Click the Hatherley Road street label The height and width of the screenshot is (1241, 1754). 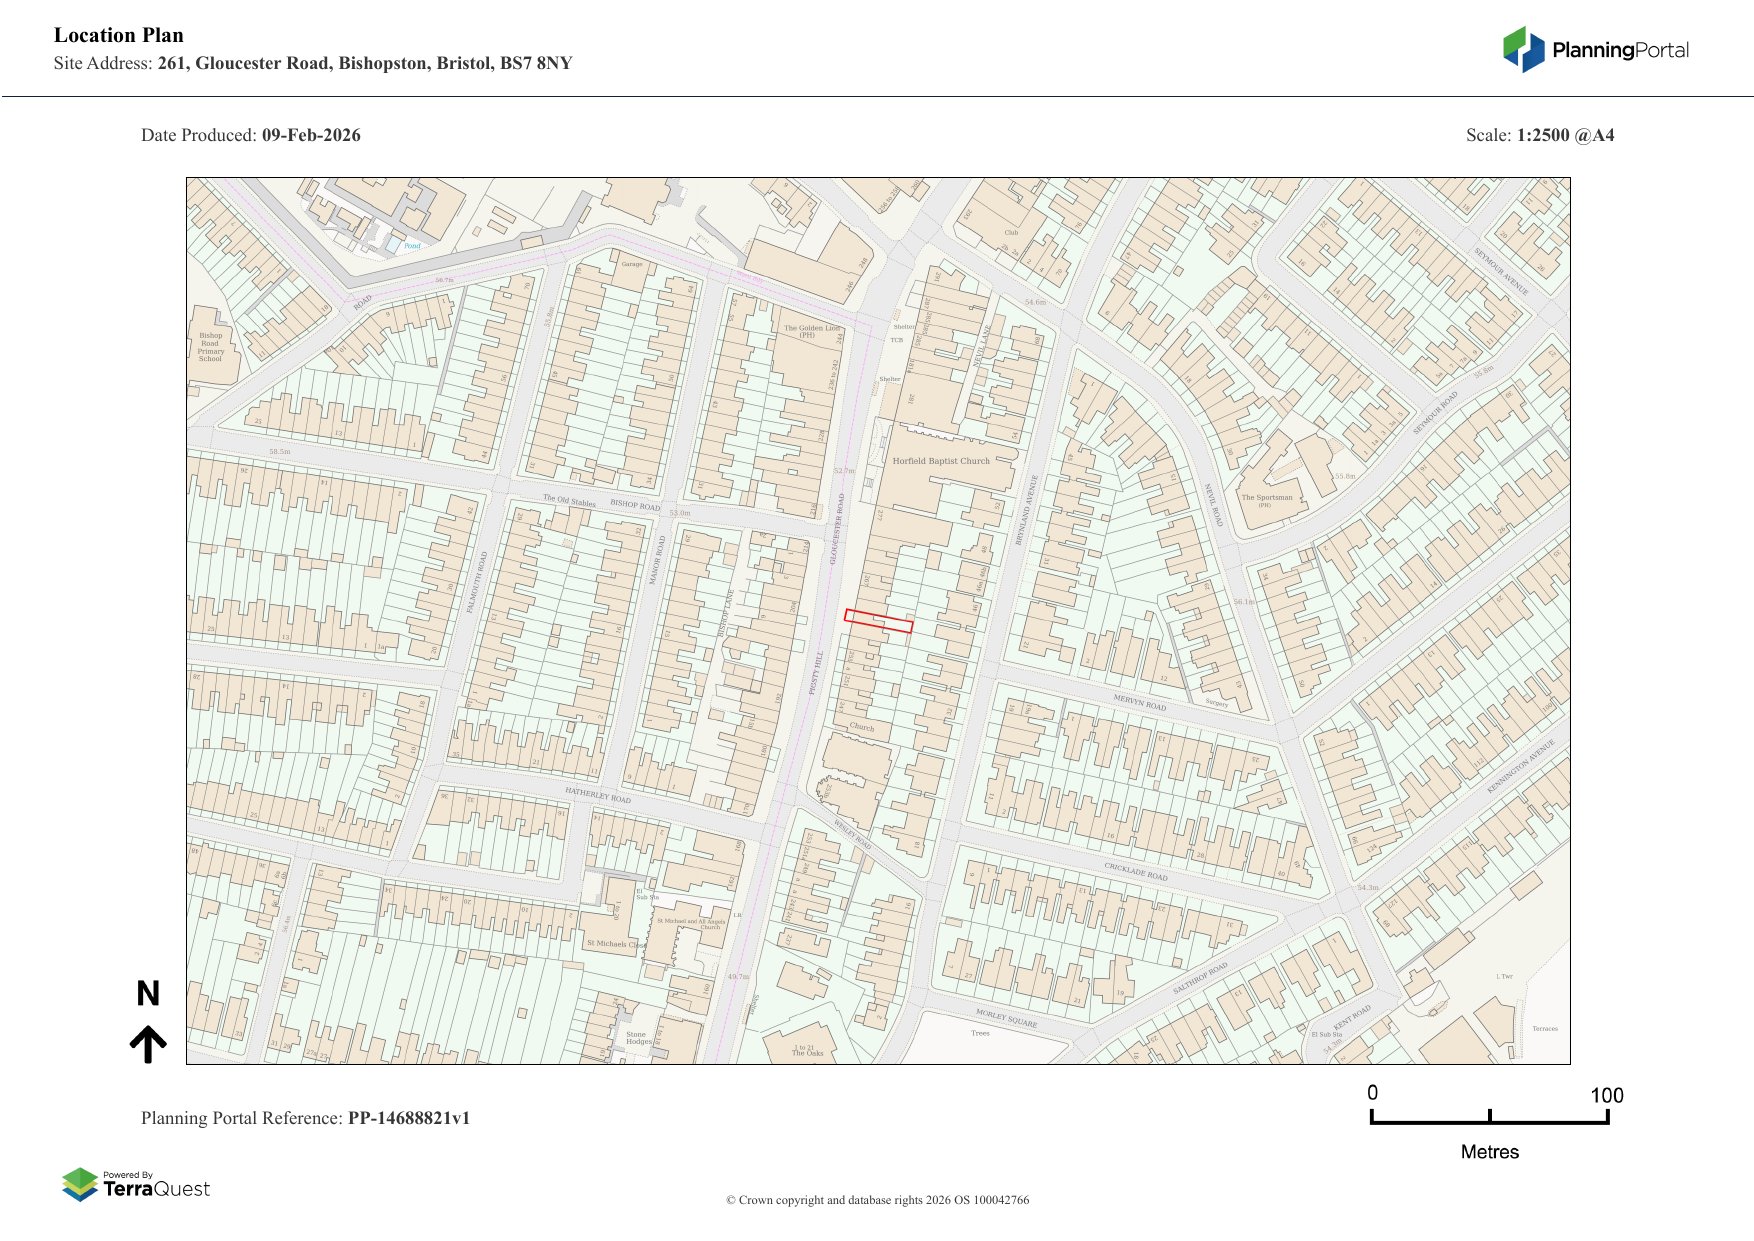click(597, 796)
